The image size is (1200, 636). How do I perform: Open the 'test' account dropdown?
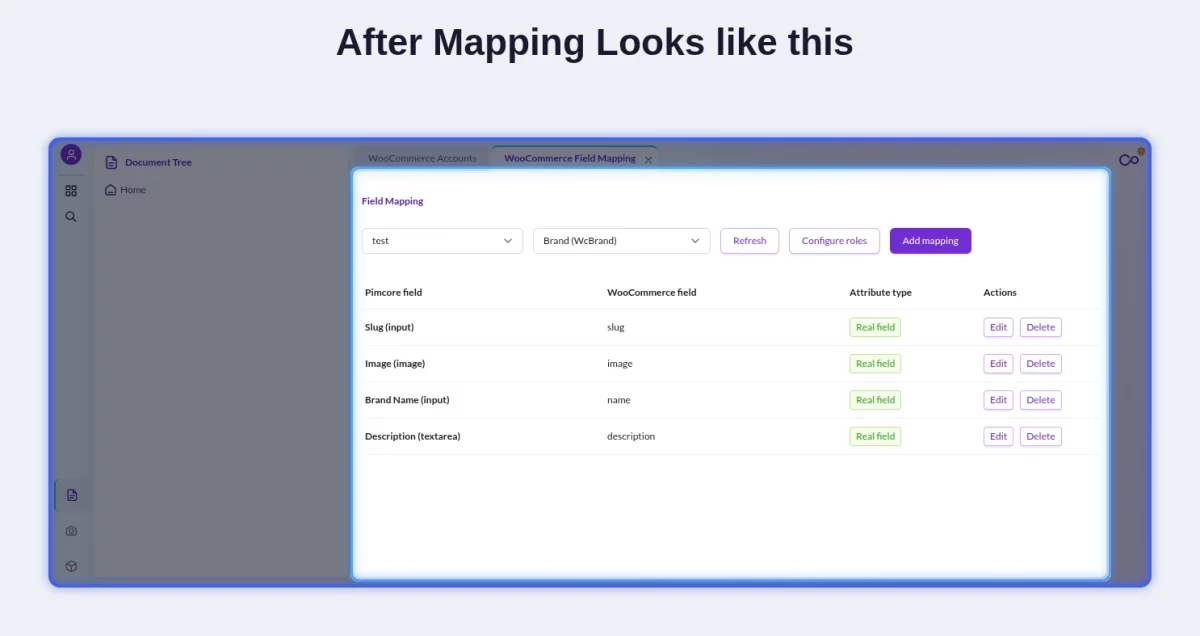pyautogui.click(x=442, y=241)
